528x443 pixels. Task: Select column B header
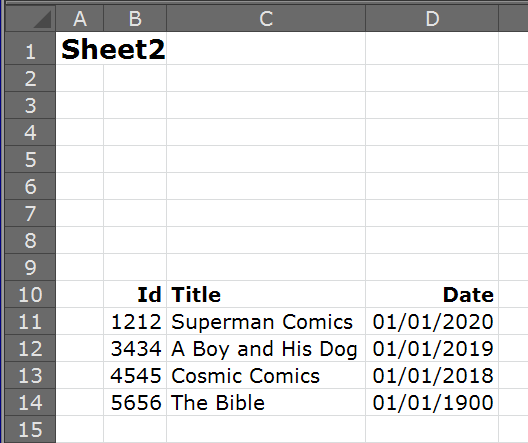[135, 19]
